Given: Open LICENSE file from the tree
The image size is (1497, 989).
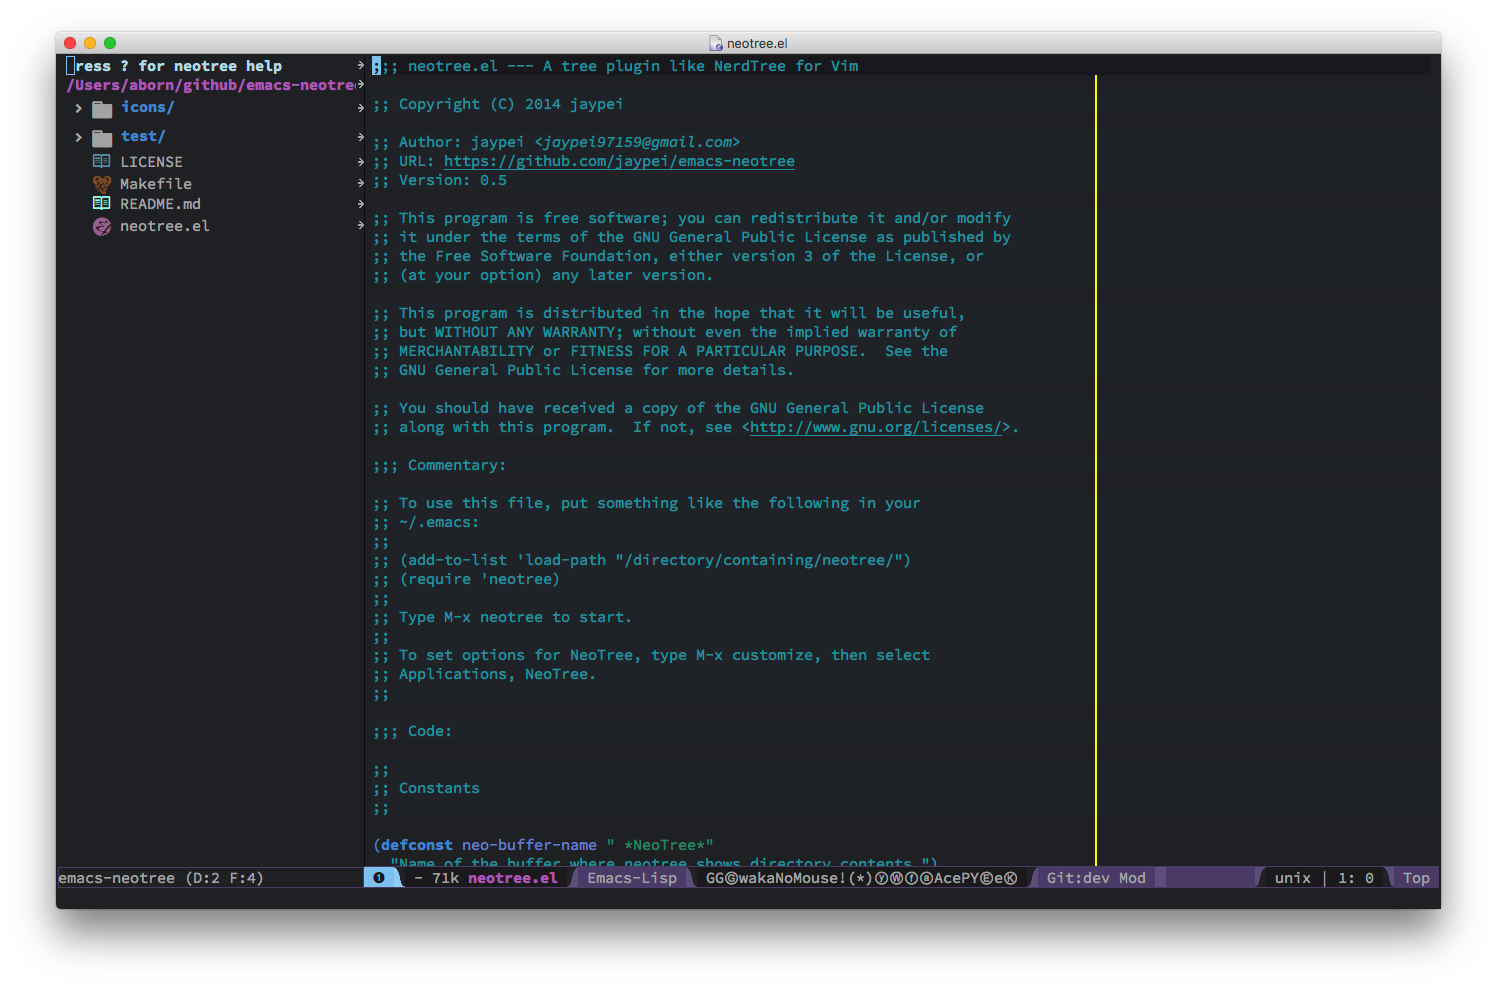Looking at the screenshot, I should (151, 162).
